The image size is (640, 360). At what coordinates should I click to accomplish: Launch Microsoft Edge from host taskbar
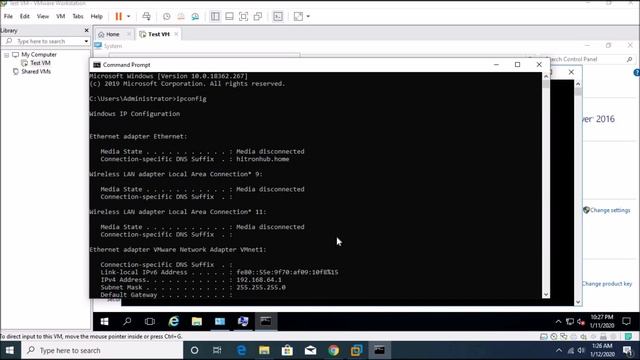[241, 350]
